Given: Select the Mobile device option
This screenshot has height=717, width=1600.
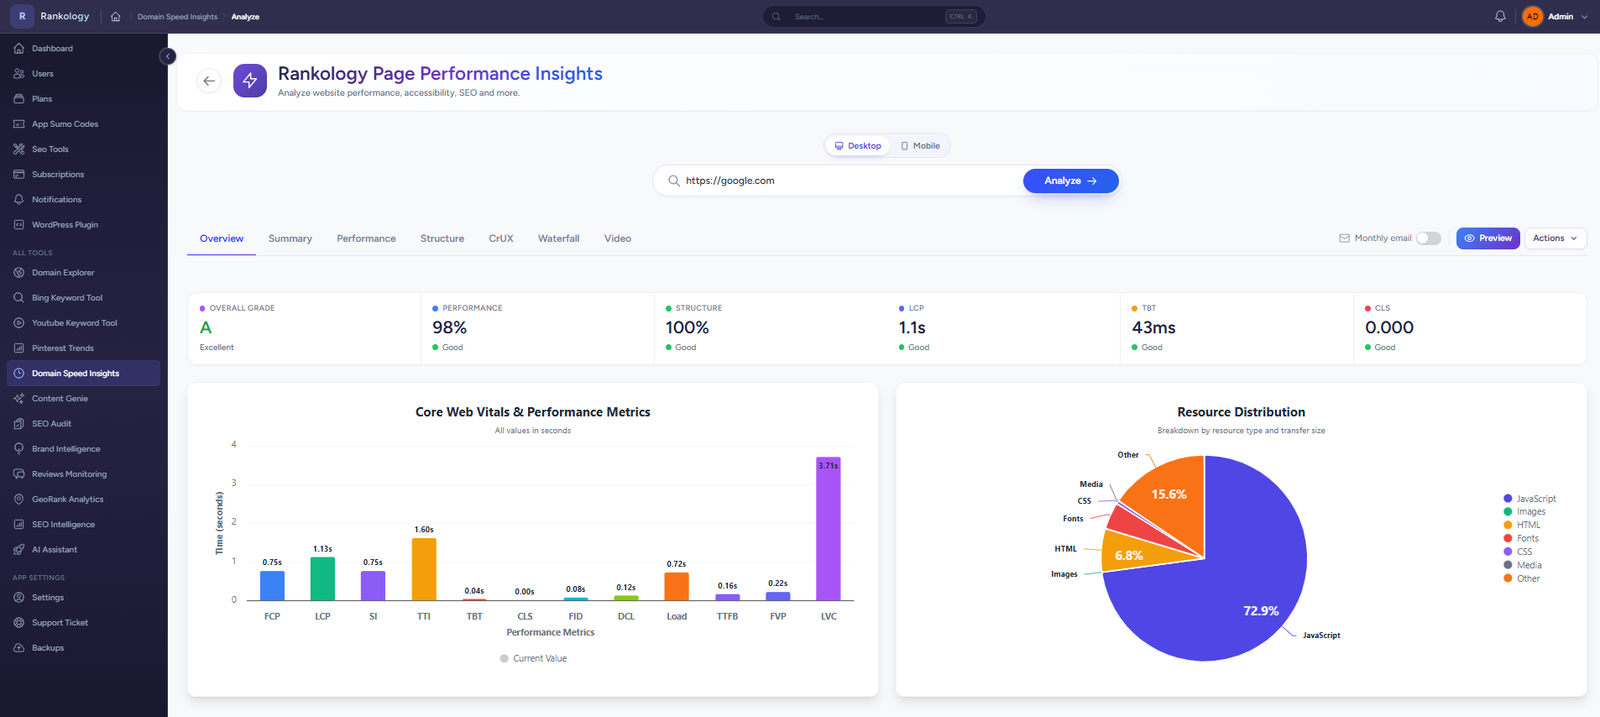Looking at the screenshot, I should point(920,146).
